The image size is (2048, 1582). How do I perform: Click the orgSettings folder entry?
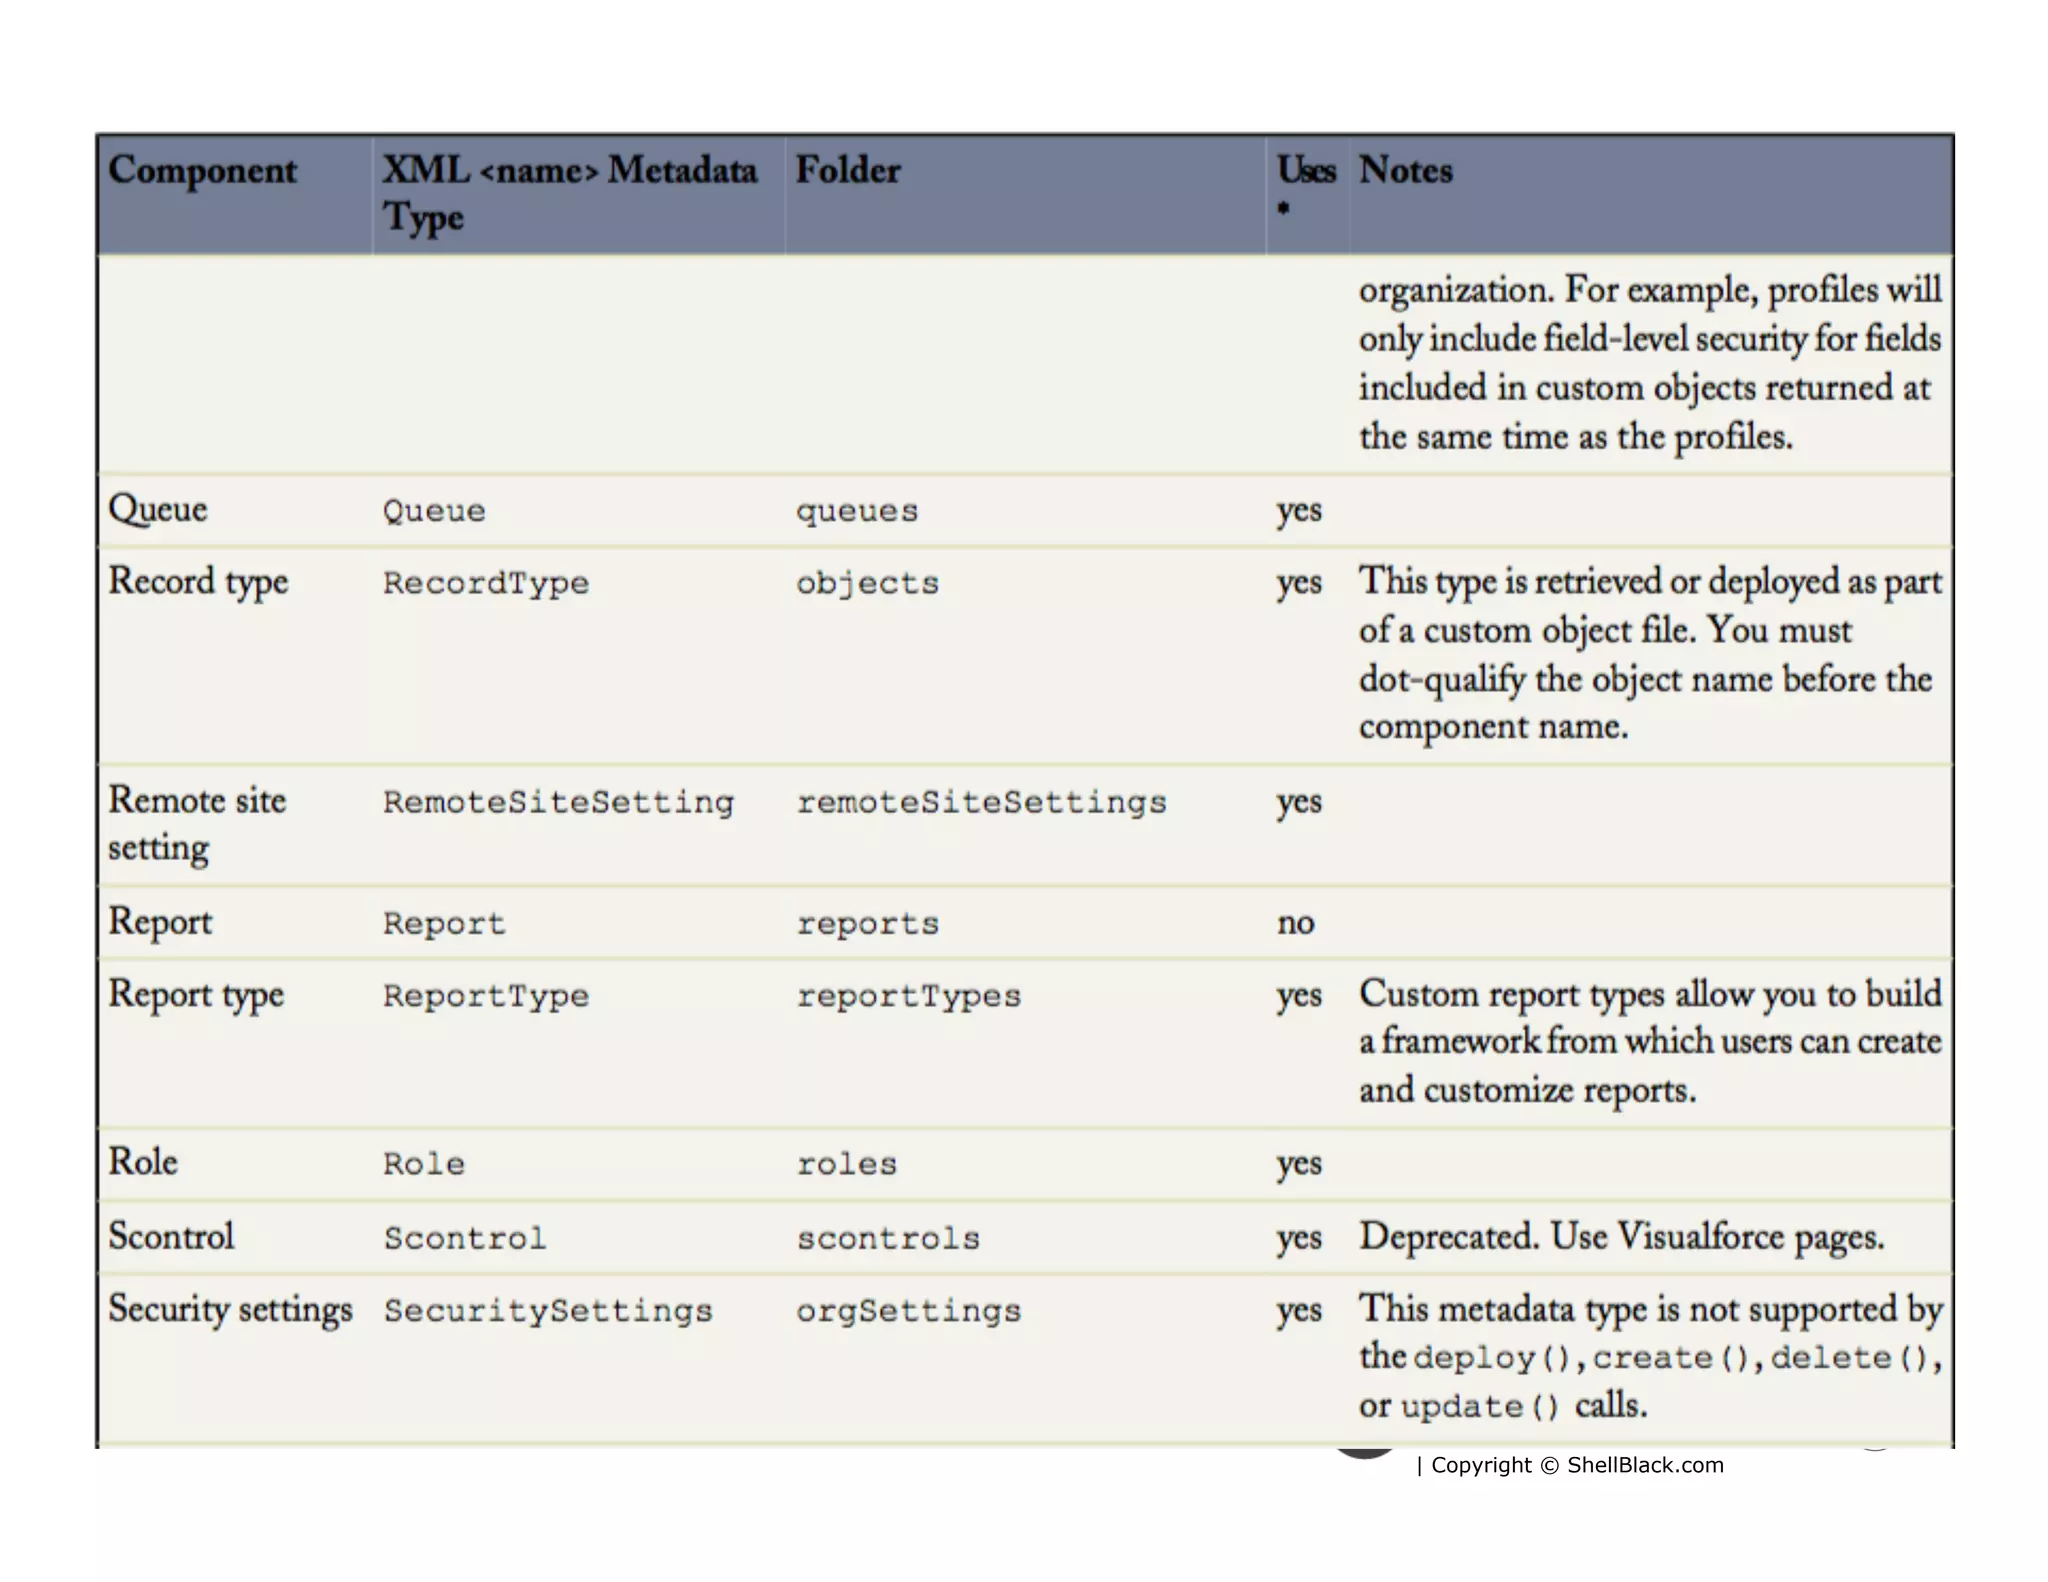point(908,1311)
